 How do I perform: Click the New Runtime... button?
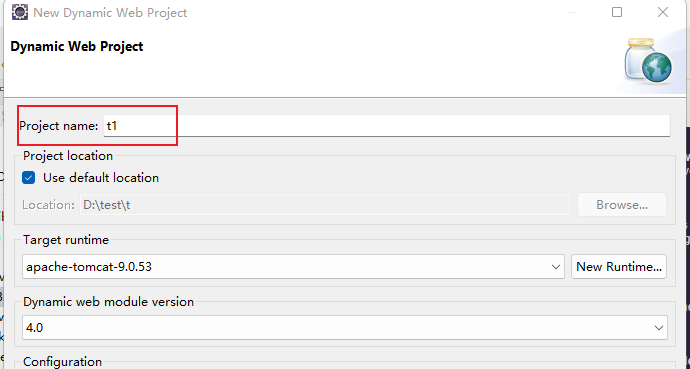[619, 267]
